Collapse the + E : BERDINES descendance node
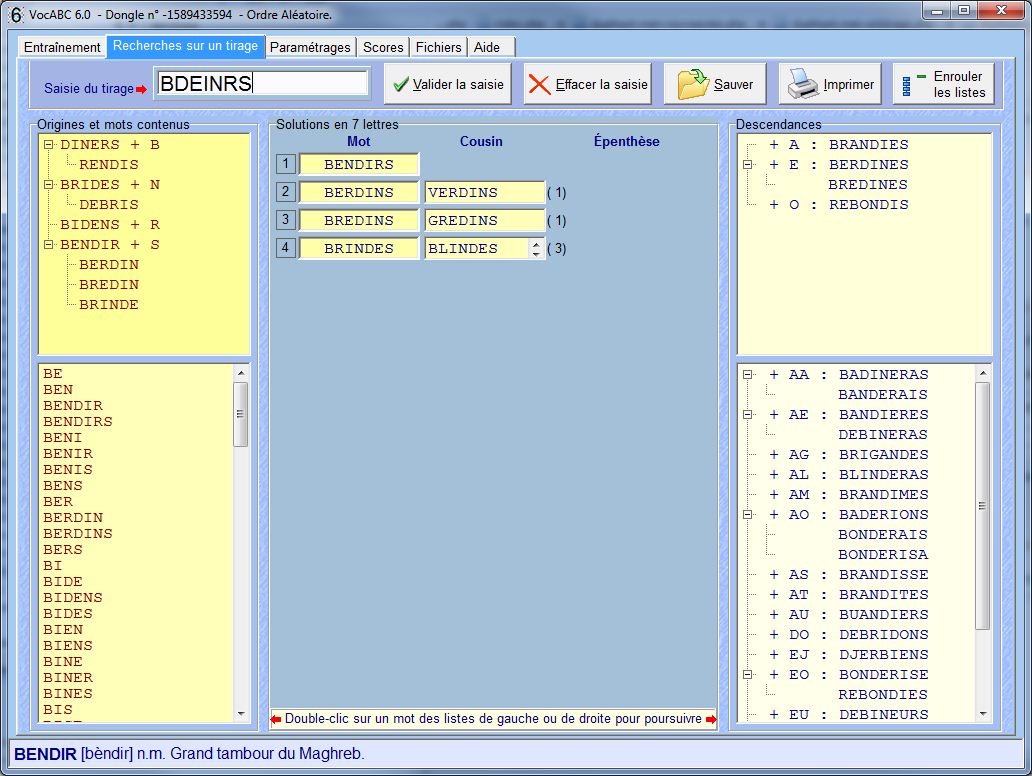Image resolution: width=1032 pixels, height=776 pixels. pyautogui.click(x=748, y=165)
